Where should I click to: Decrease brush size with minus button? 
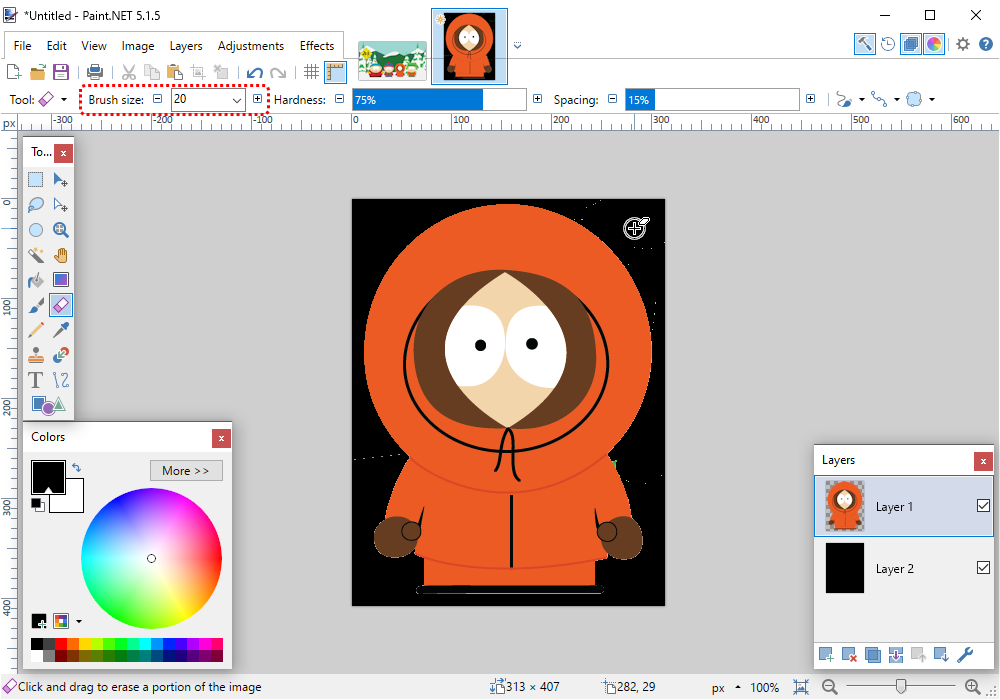point(158,99)
